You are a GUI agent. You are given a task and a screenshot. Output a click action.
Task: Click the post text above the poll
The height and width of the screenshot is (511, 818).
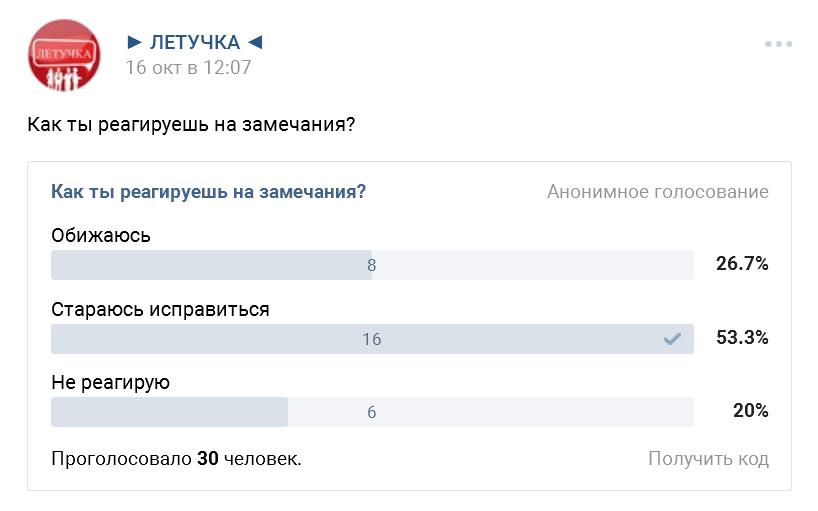[190, 127]
